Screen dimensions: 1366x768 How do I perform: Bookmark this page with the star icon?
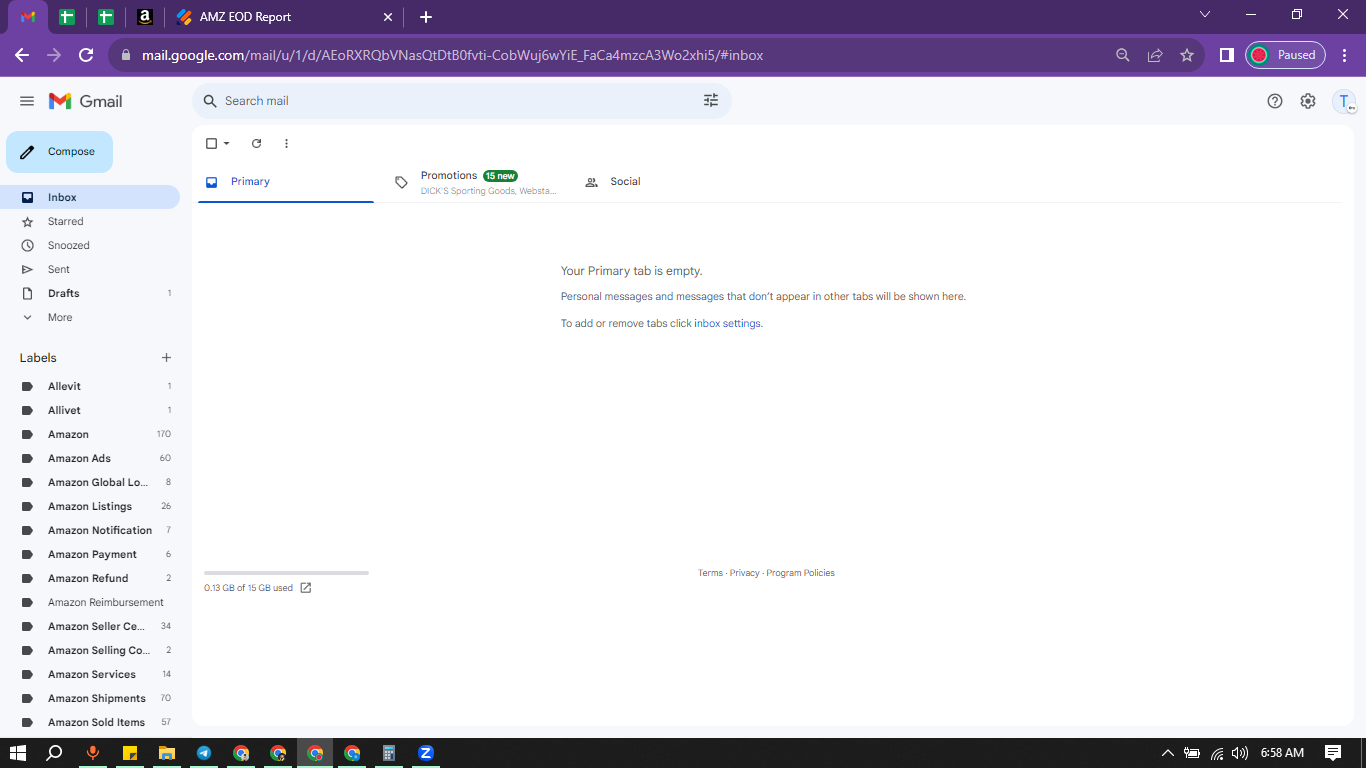tap(1187, 56)
